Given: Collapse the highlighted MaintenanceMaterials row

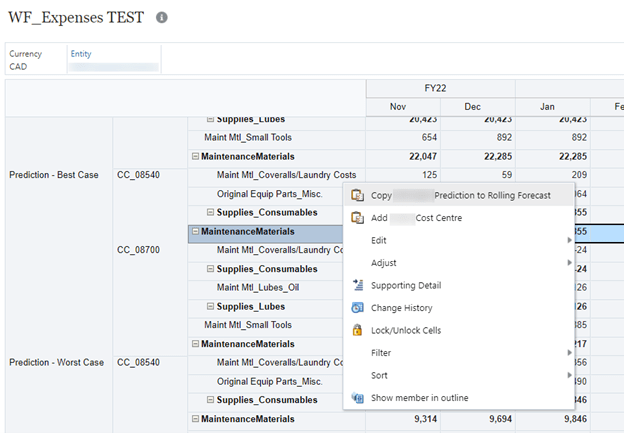Looking at the screenshot, I should click(196, 231).
